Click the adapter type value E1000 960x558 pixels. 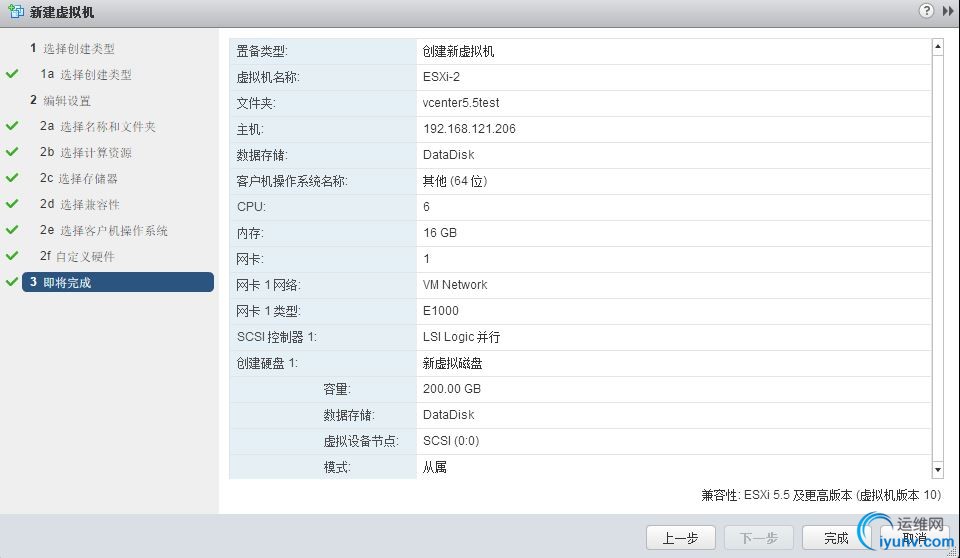click(x=441, y=311)
